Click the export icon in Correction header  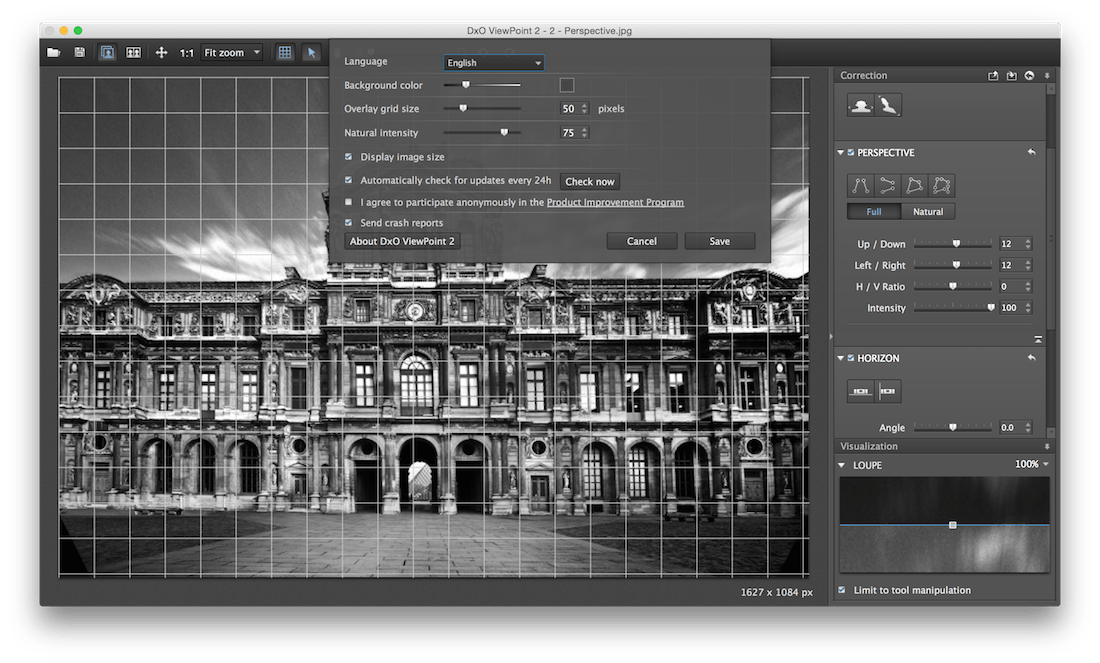(993, 76)
